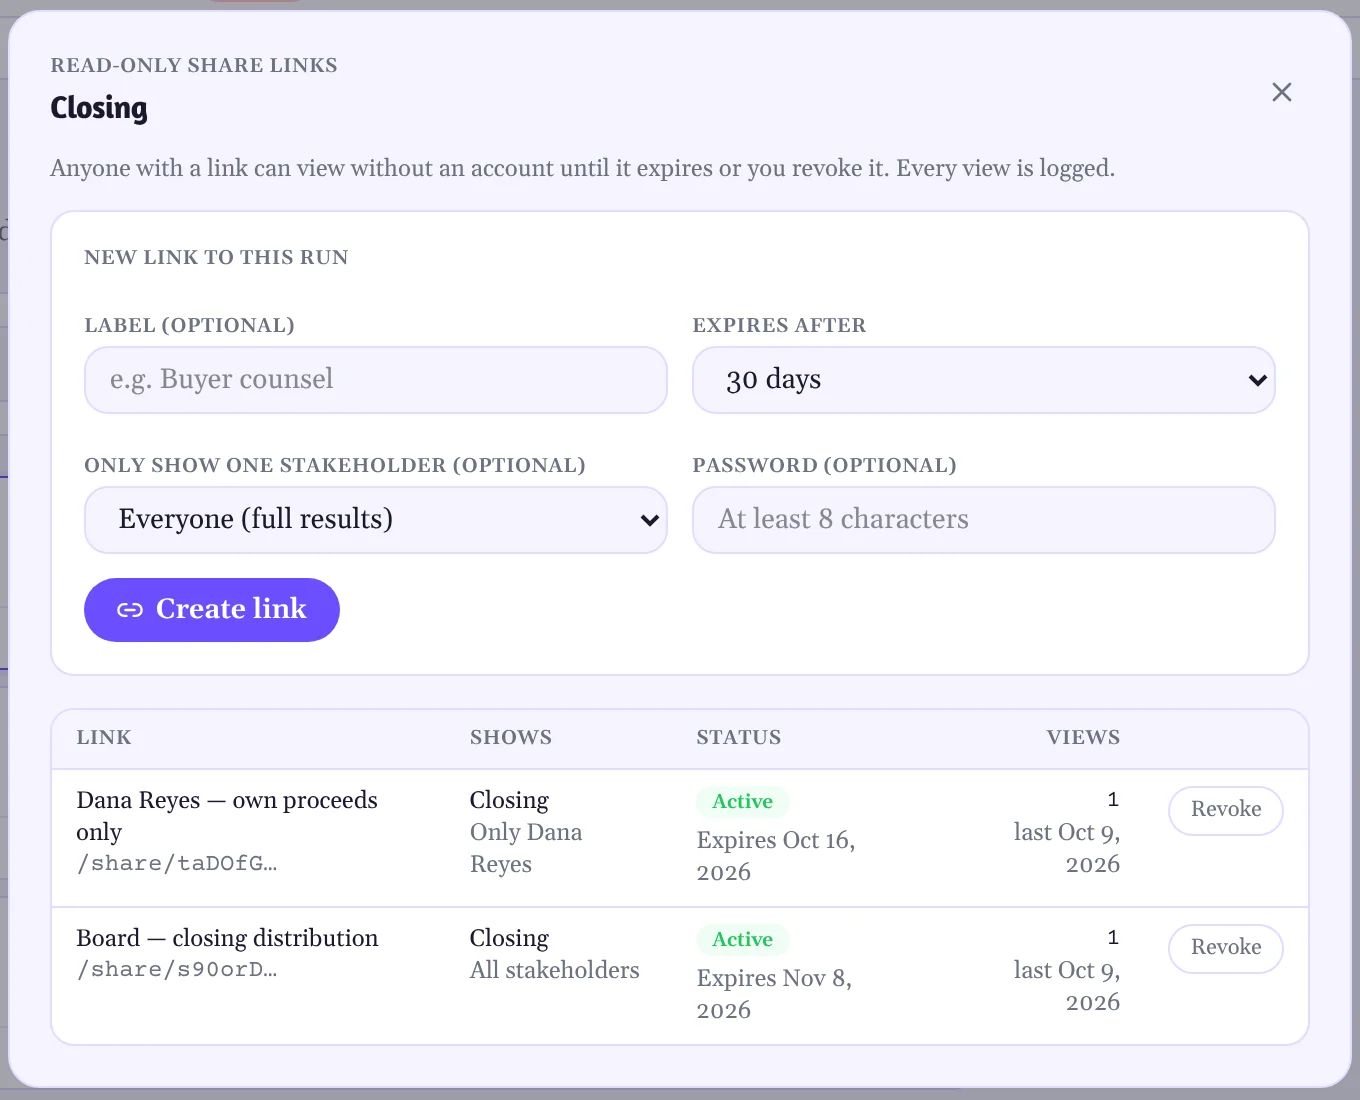Click Active status badge for Board link
1360x1100 pixels.
click(x=742, y=939)
